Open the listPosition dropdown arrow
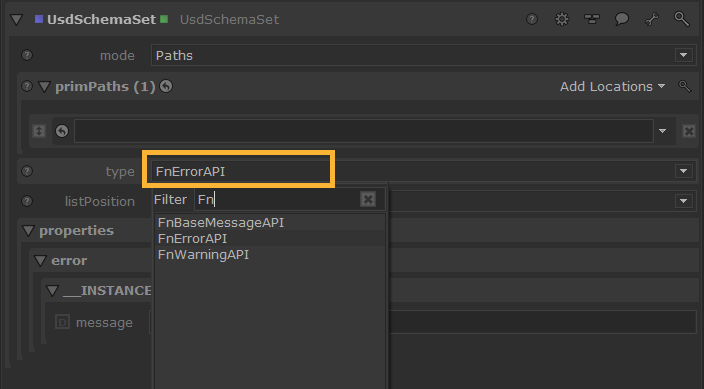Viewport: 704px width, 389px height. (683, 201)
